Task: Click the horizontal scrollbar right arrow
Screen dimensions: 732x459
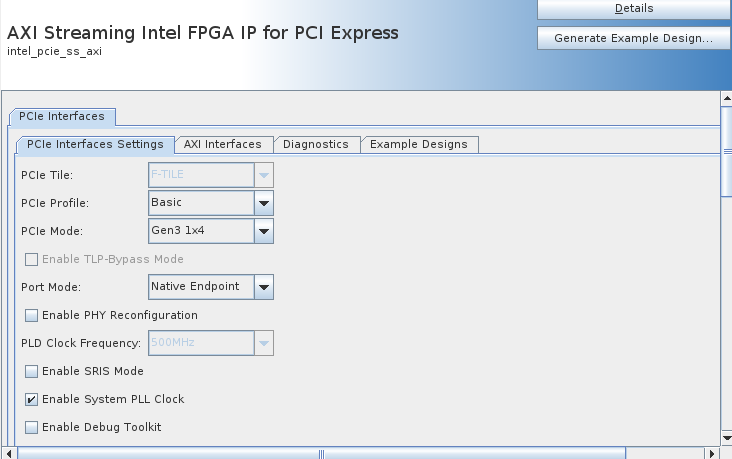Action: point(710,453)
